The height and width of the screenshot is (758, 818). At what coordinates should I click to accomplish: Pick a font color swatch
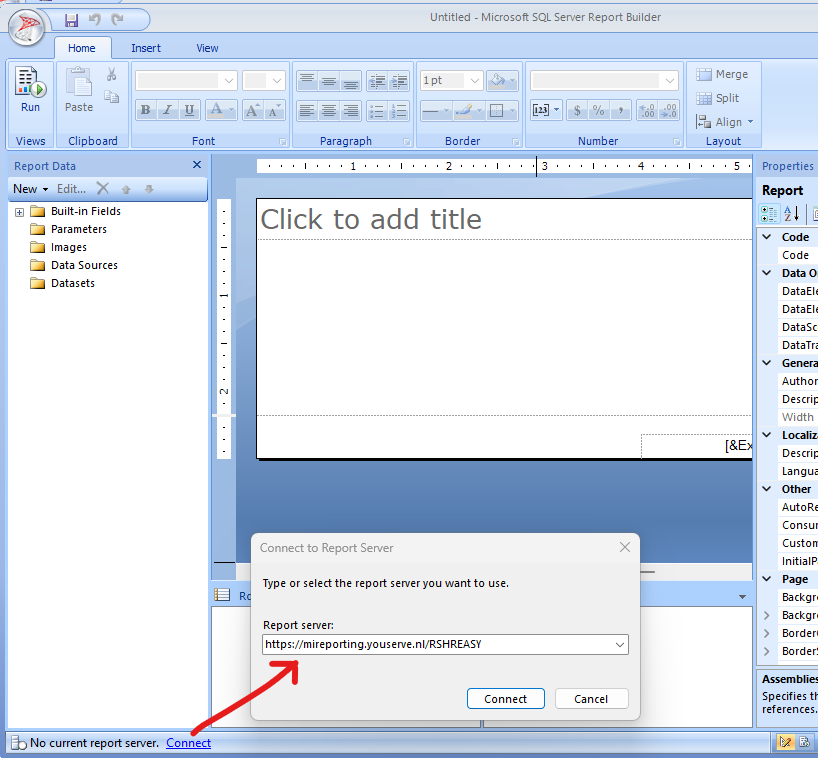tap(221, 110)
